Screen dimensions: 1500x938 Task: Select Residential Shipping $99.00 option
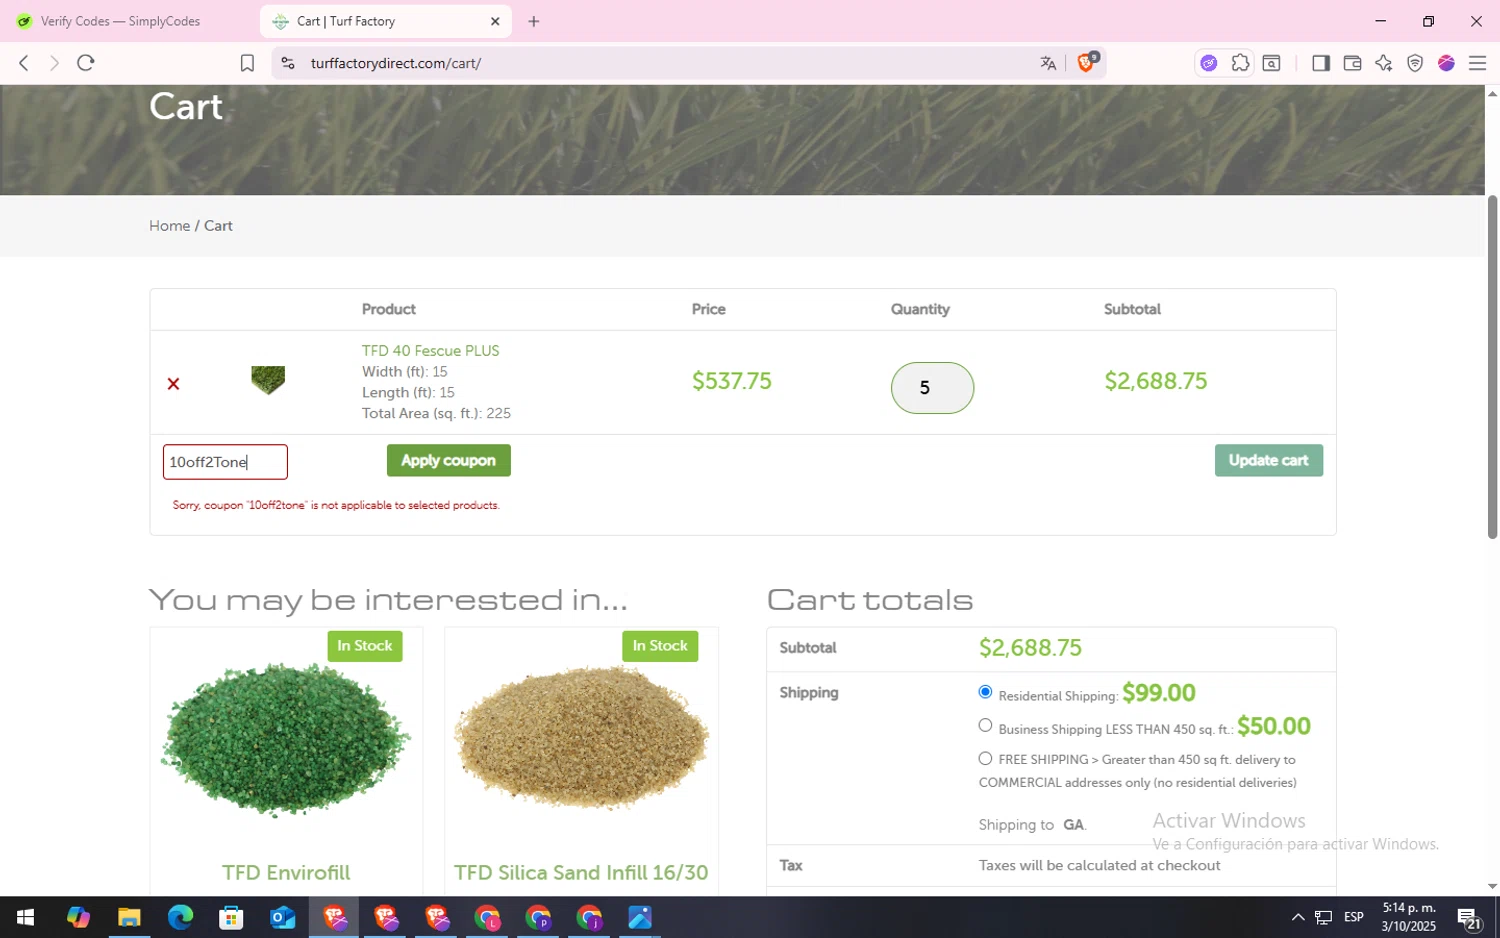click(985, 692)
